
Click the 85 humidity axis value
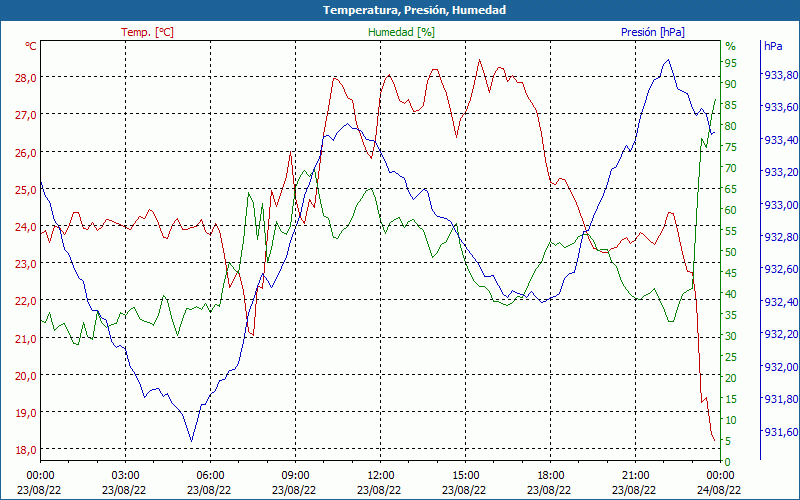pyautogui.click(x=731, y=105)
